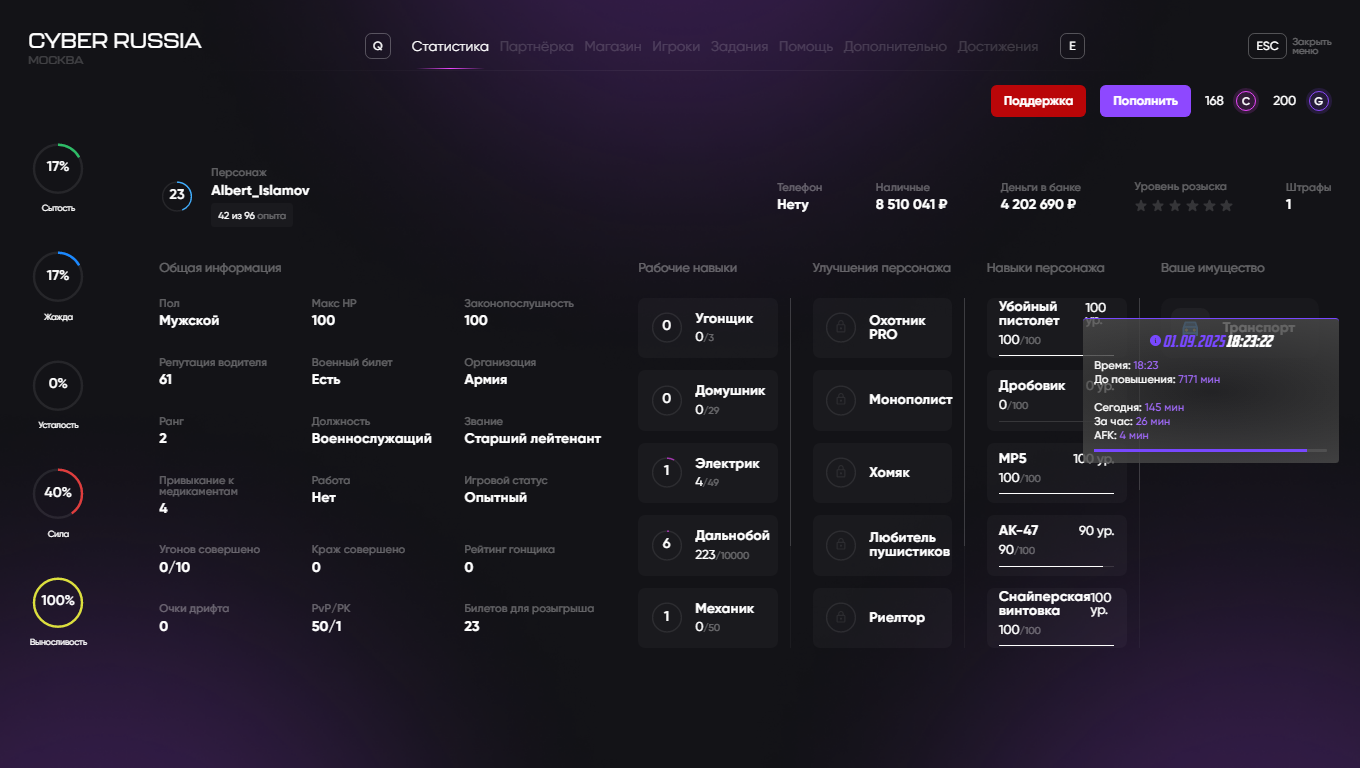Click the Домушник skill level circle
Image resolution: width=1360 pixels, height=768 pixels.
coord(667,400)
